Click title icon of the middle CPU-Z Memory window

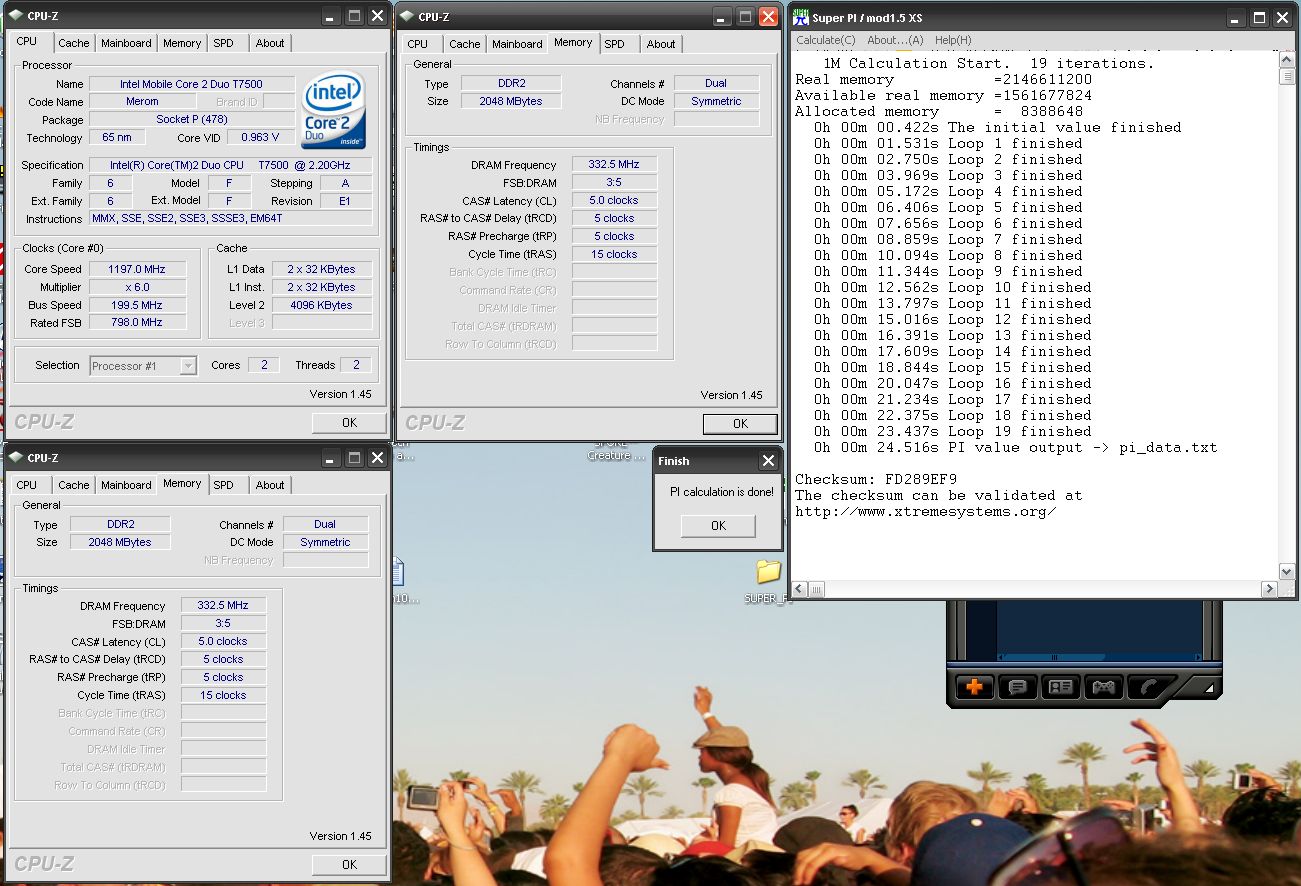coord(406,16)
